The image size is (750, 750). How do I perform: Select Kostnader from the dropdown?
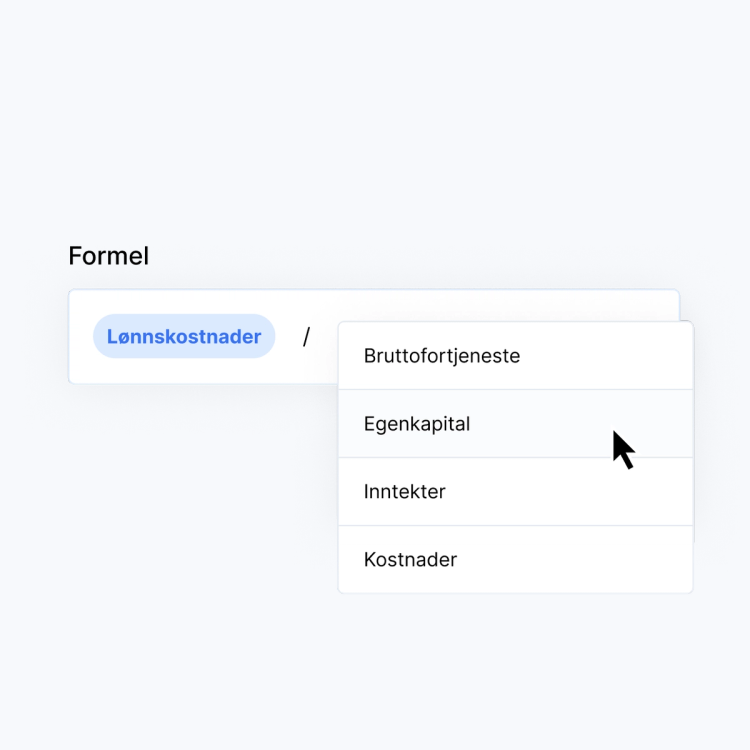(410, 560)
